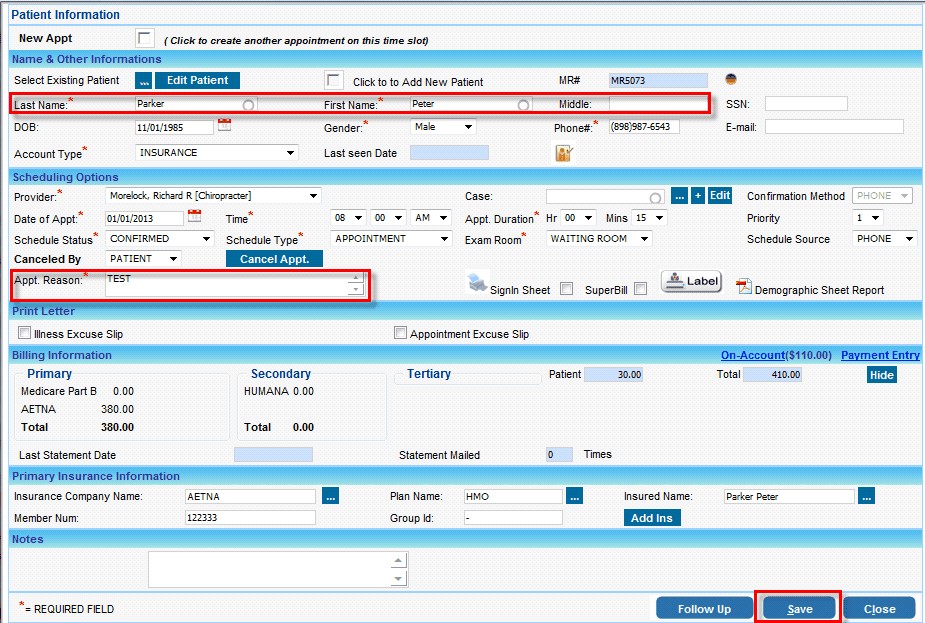Open the Exam Room dropdown
This screenshot has width=925, height=623.
(x=644, y=239)
